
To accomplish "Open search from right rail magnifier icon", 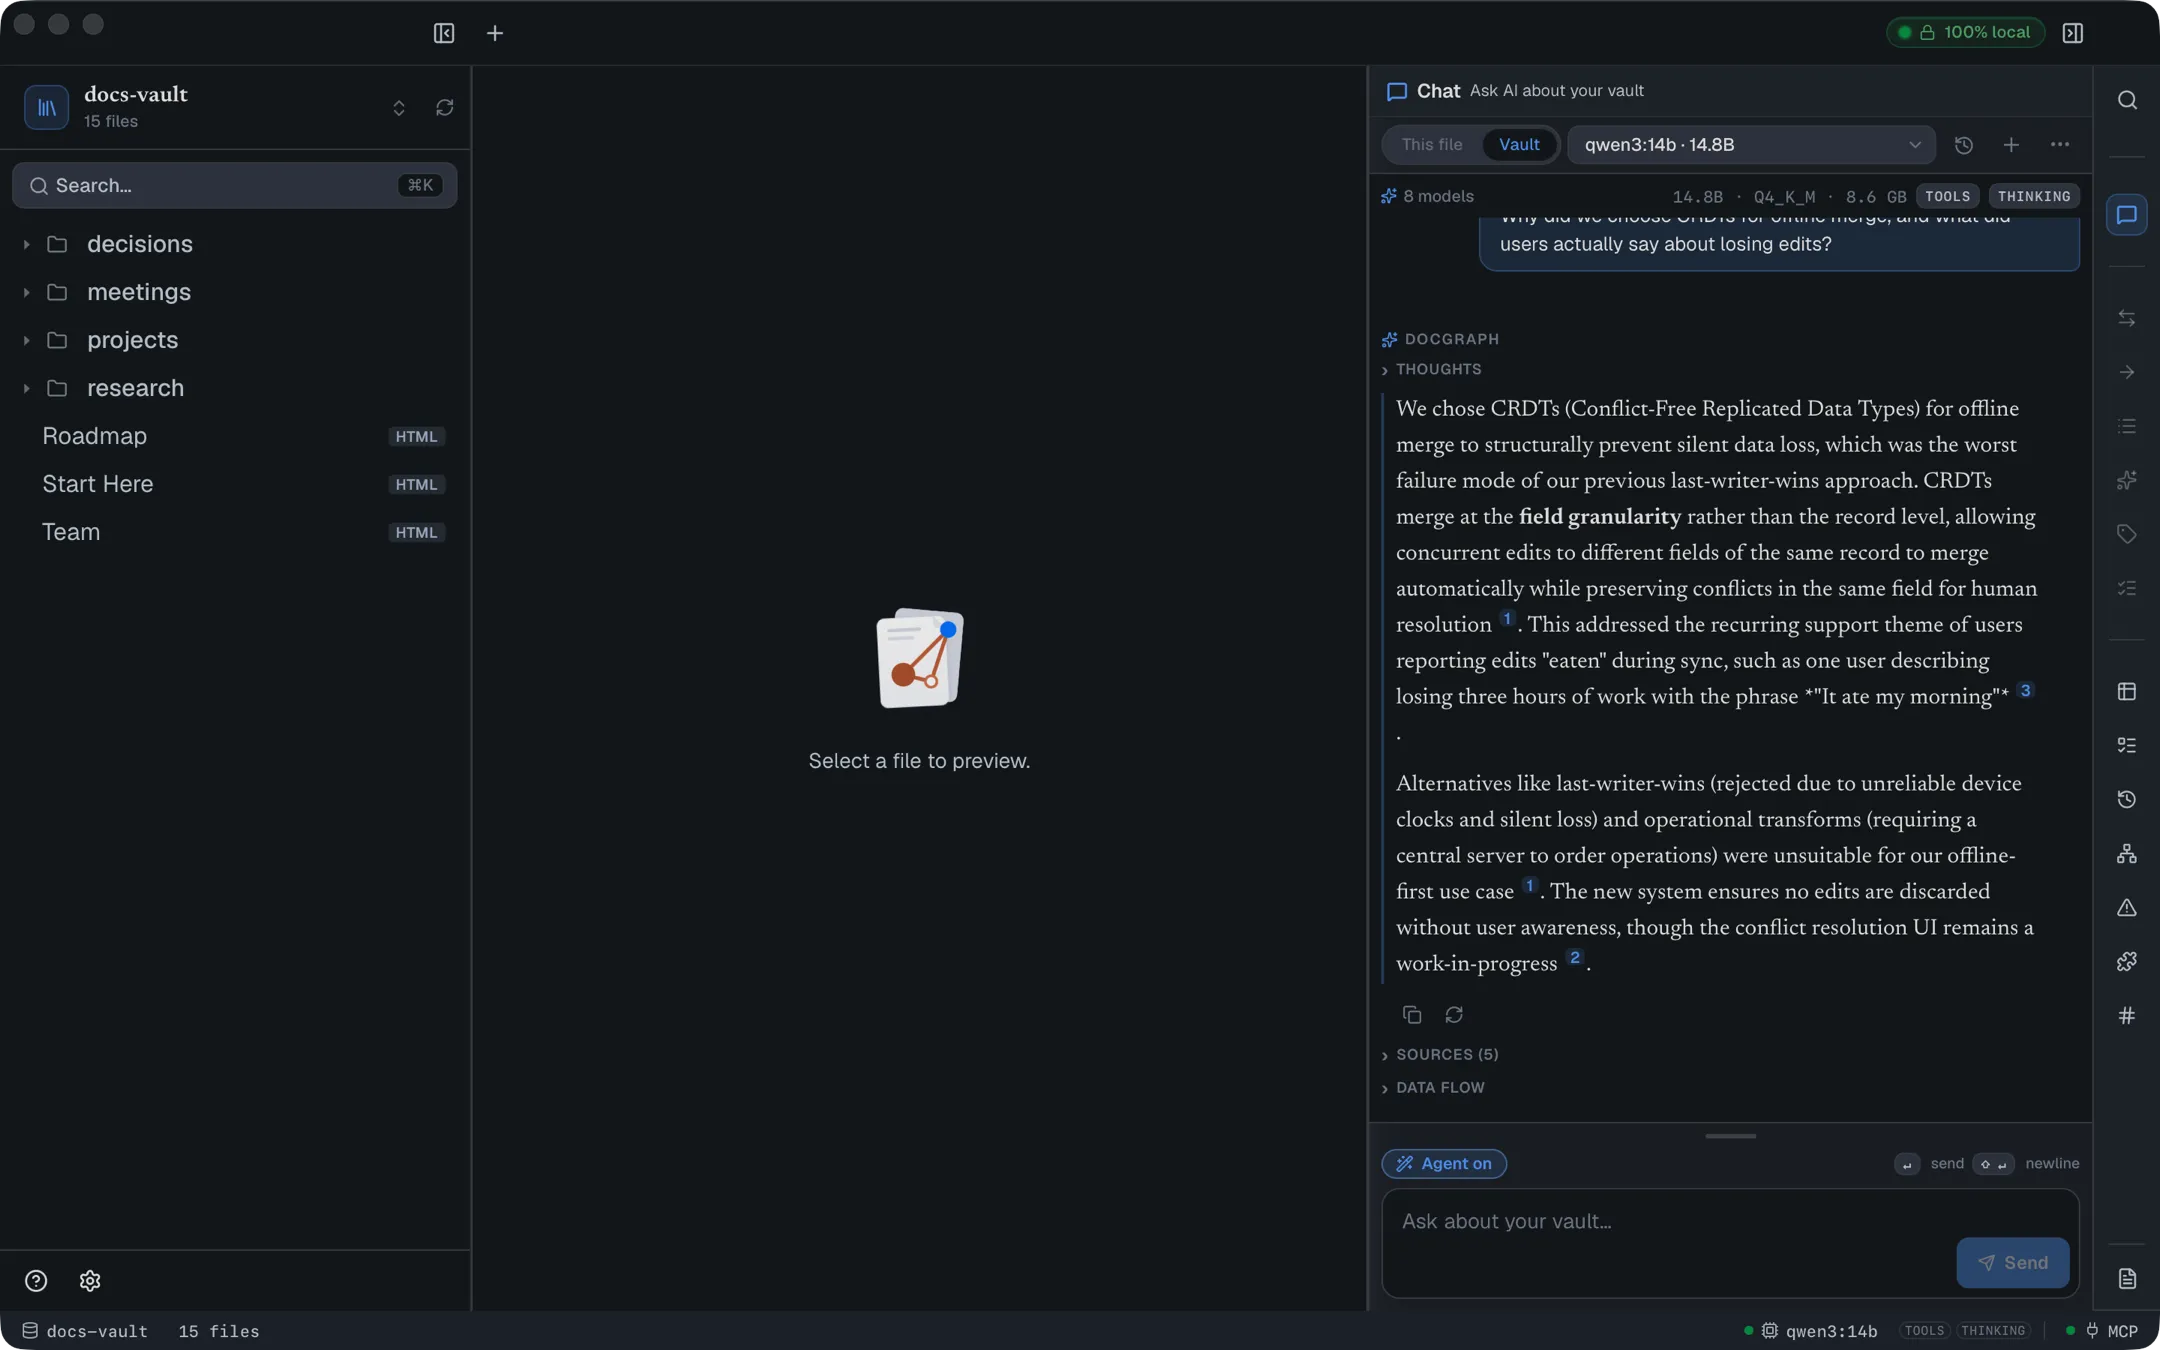I will point(2127,100).
